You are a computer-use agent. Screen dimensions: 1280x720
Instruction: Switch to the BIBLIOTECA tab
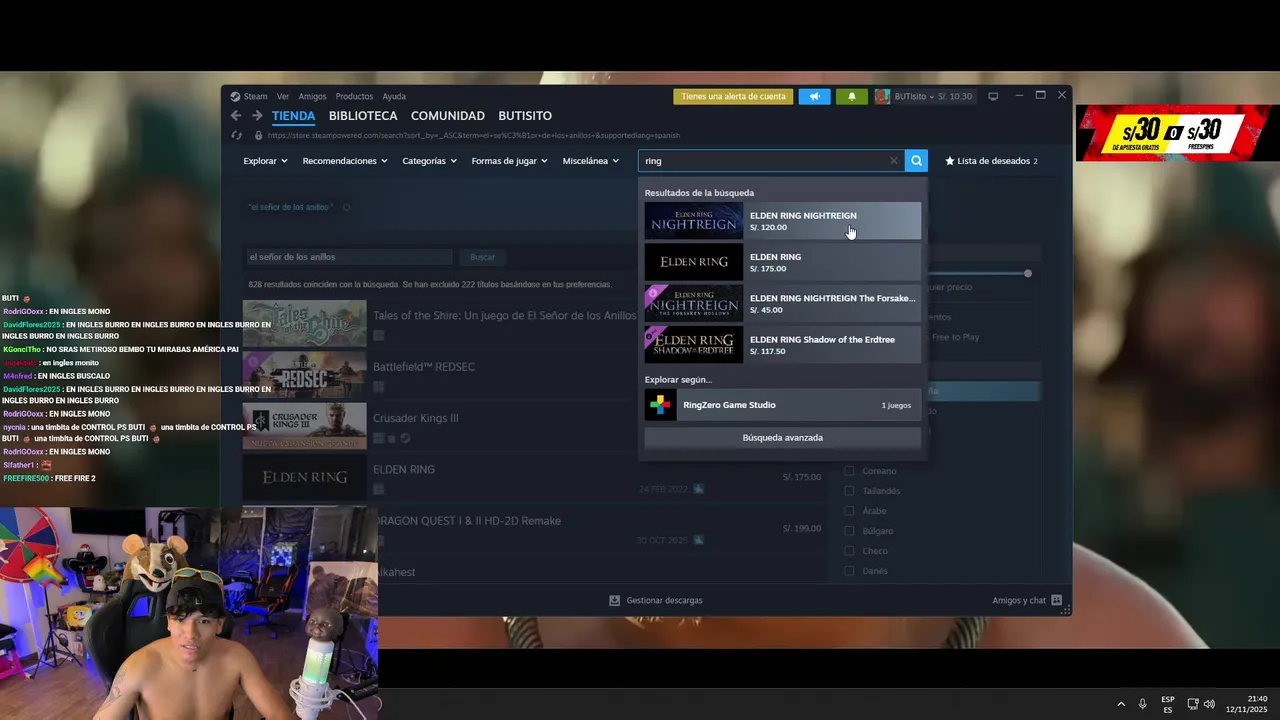tap(363, 116)
